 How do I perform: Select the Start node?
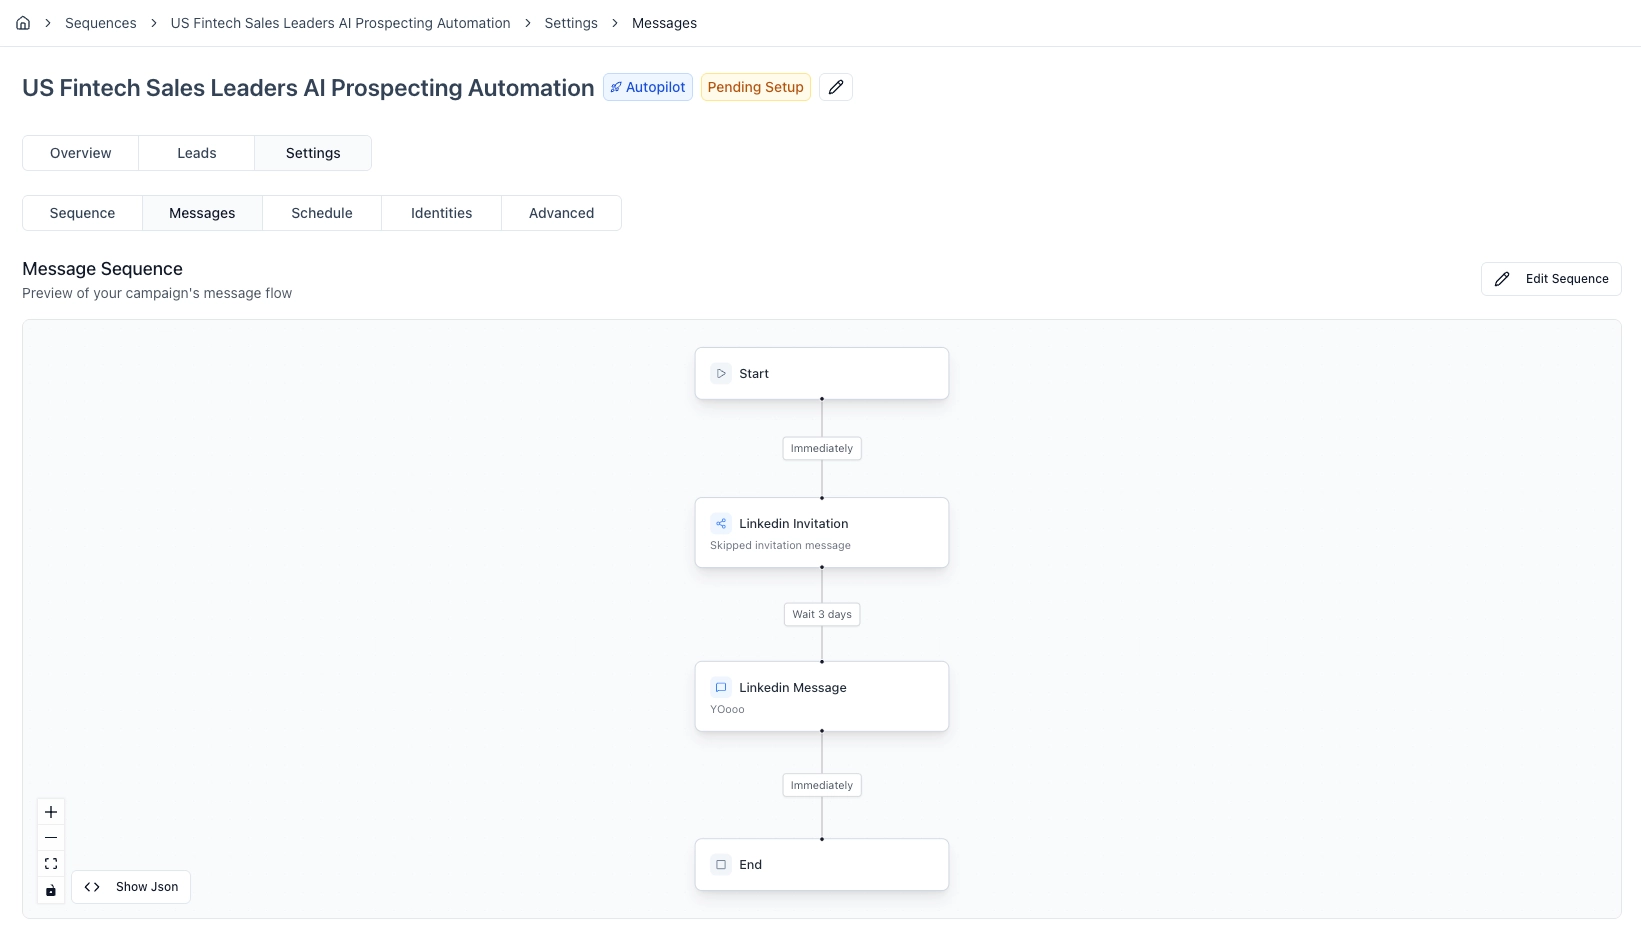[822, 374]
